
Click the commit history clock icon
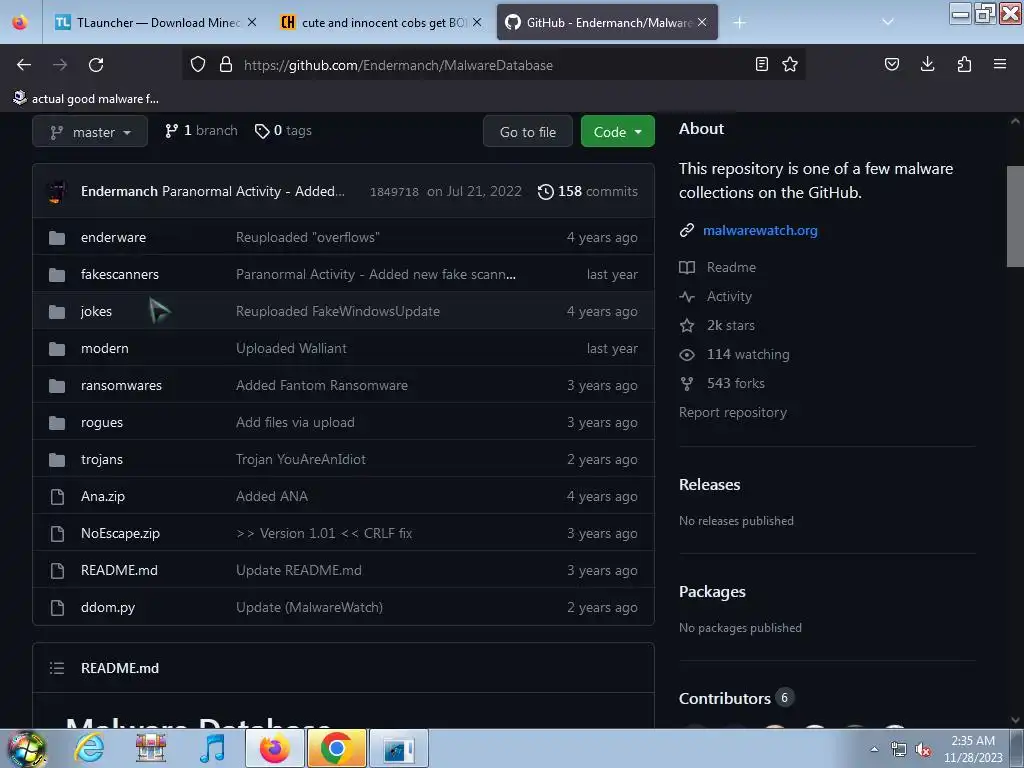[545, 191]
